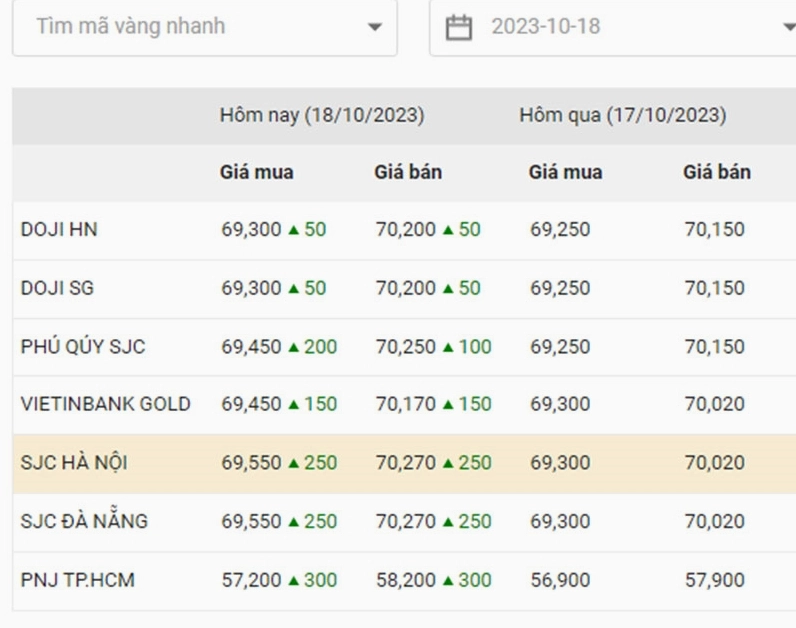Screen dimensions: 796x628
Task: Select the 2023-10-18 date field
Action: coord(613,27)
